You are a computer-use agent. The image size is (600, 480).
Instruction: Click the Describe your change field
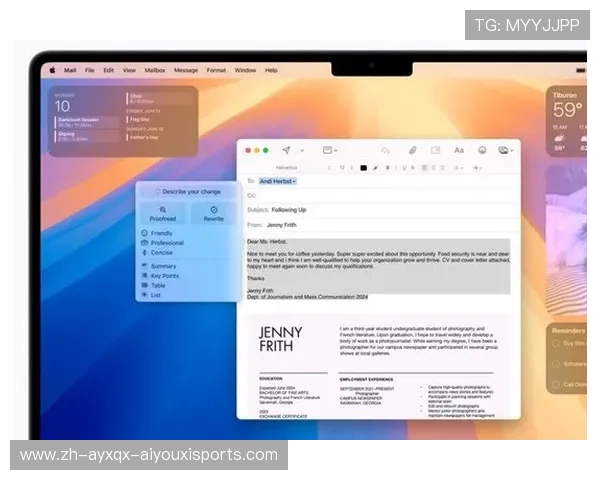(188, 191)
